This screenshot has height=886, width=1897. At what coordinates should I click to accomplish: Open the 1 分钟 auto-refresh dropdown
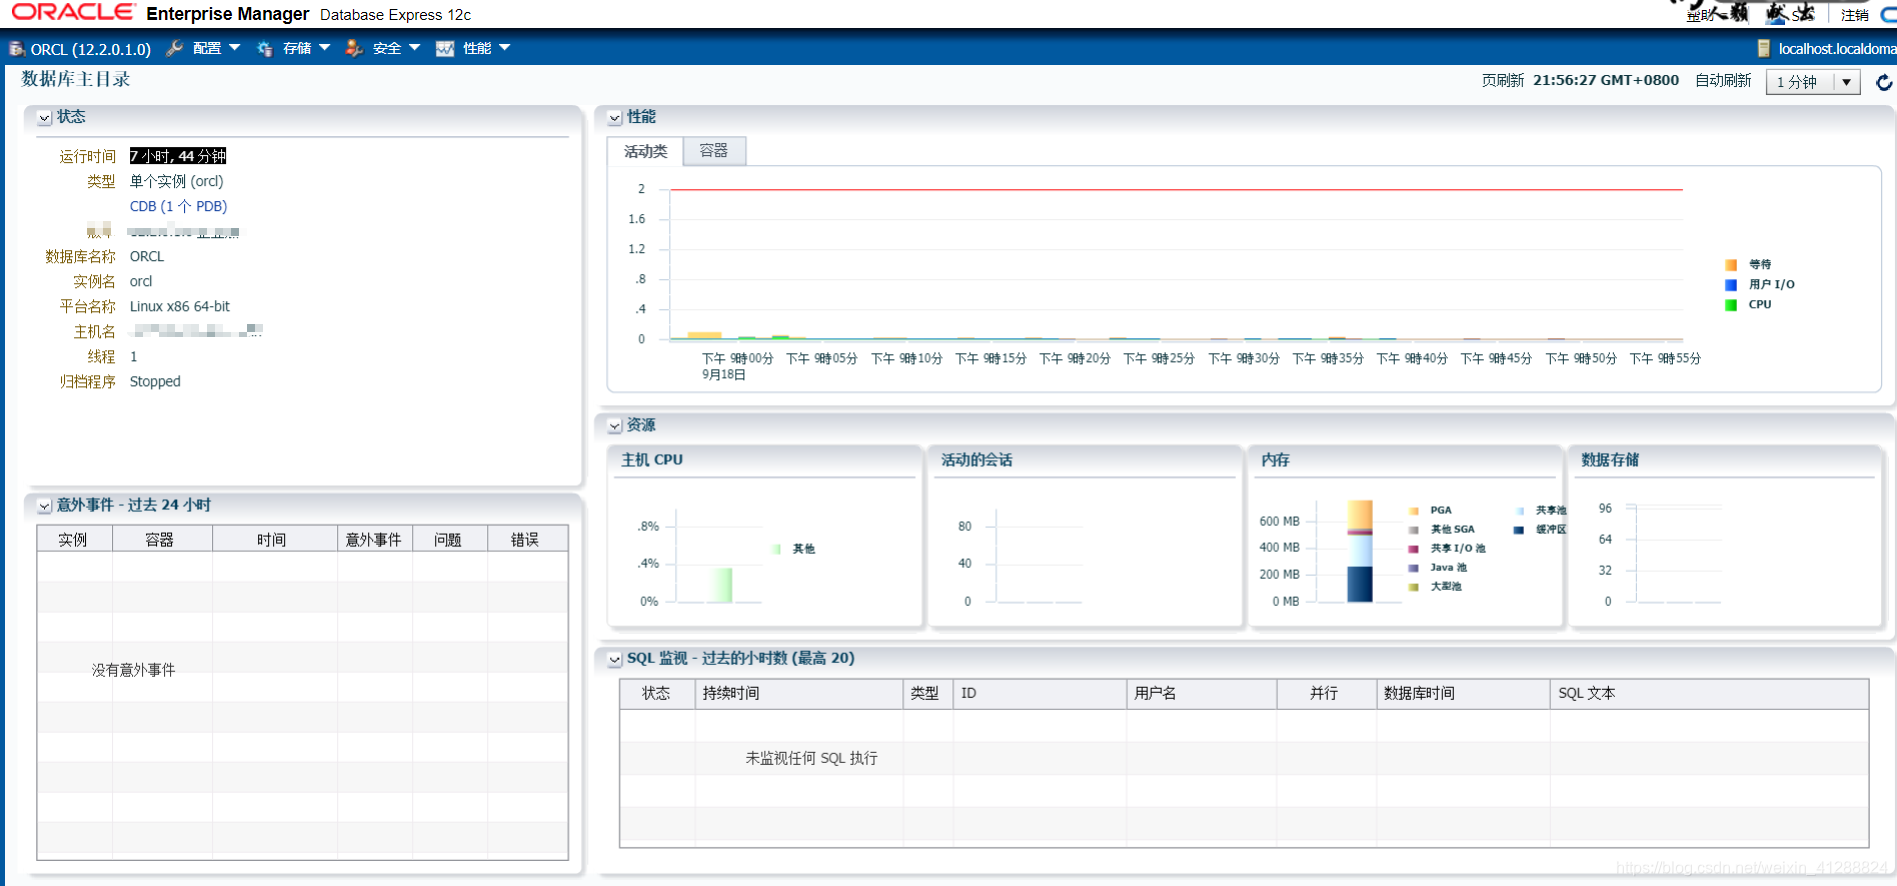[1813, 82]
